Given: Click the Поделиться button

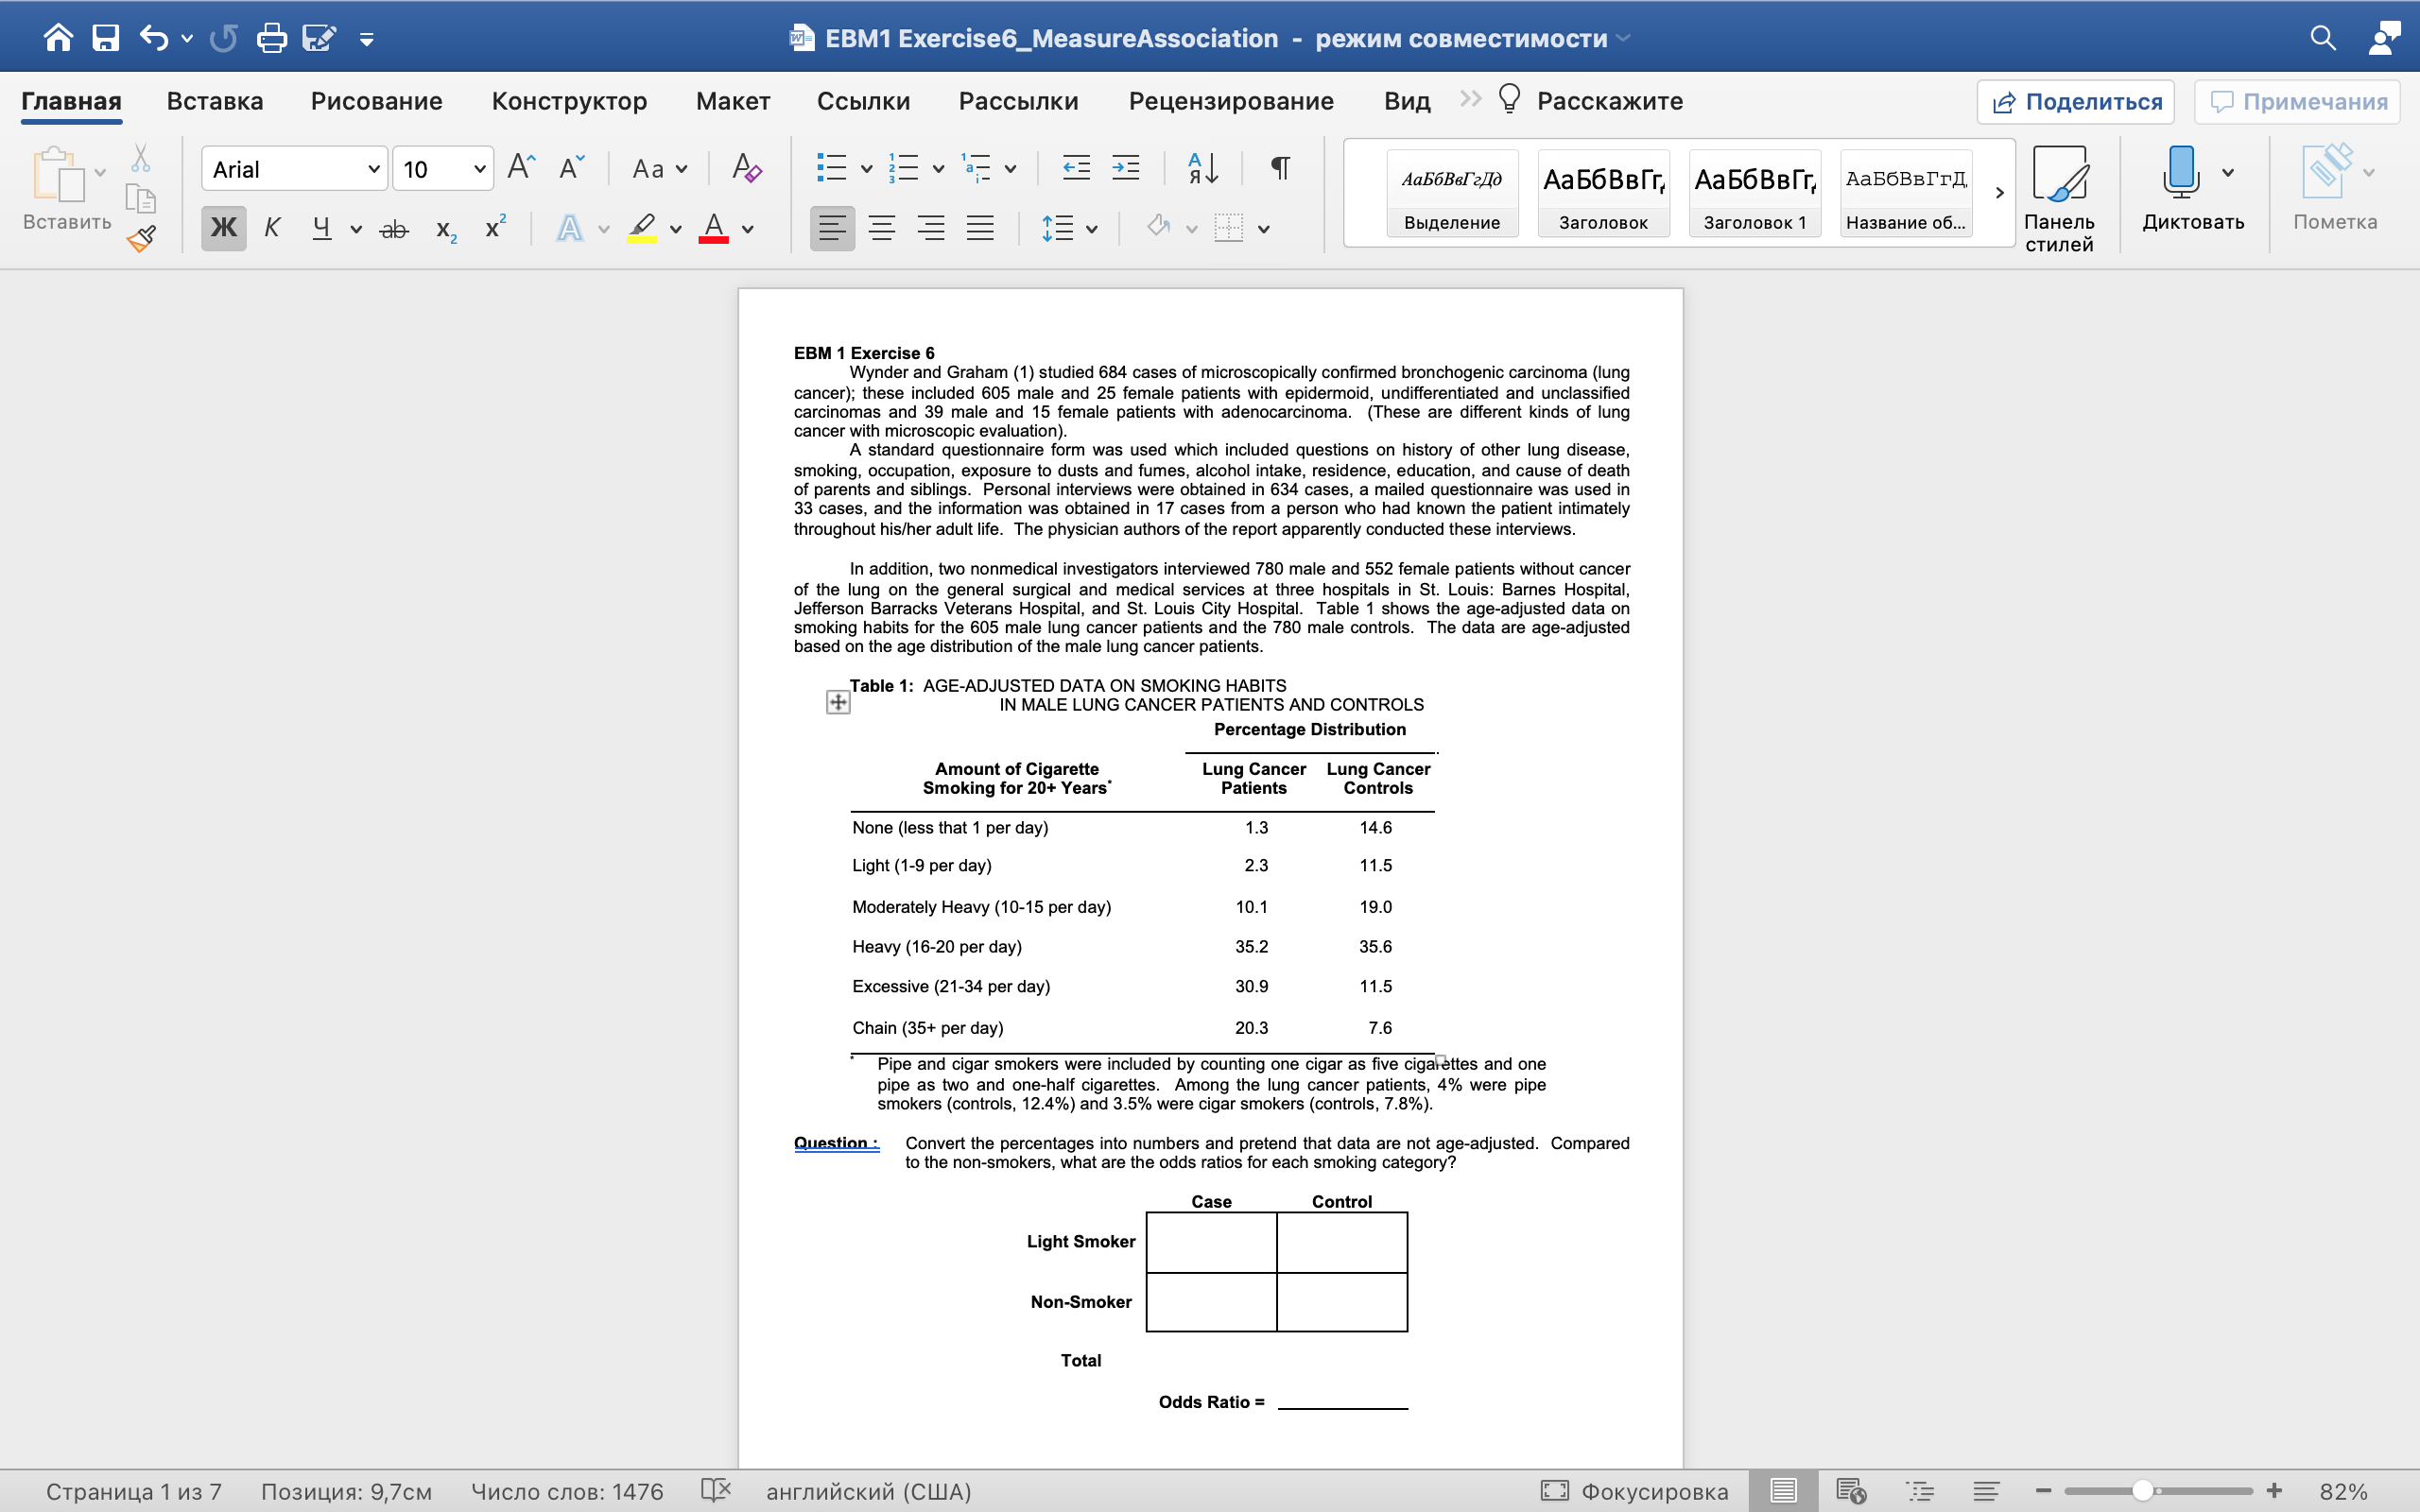Looking at the screenshot, I should 2075,100.
